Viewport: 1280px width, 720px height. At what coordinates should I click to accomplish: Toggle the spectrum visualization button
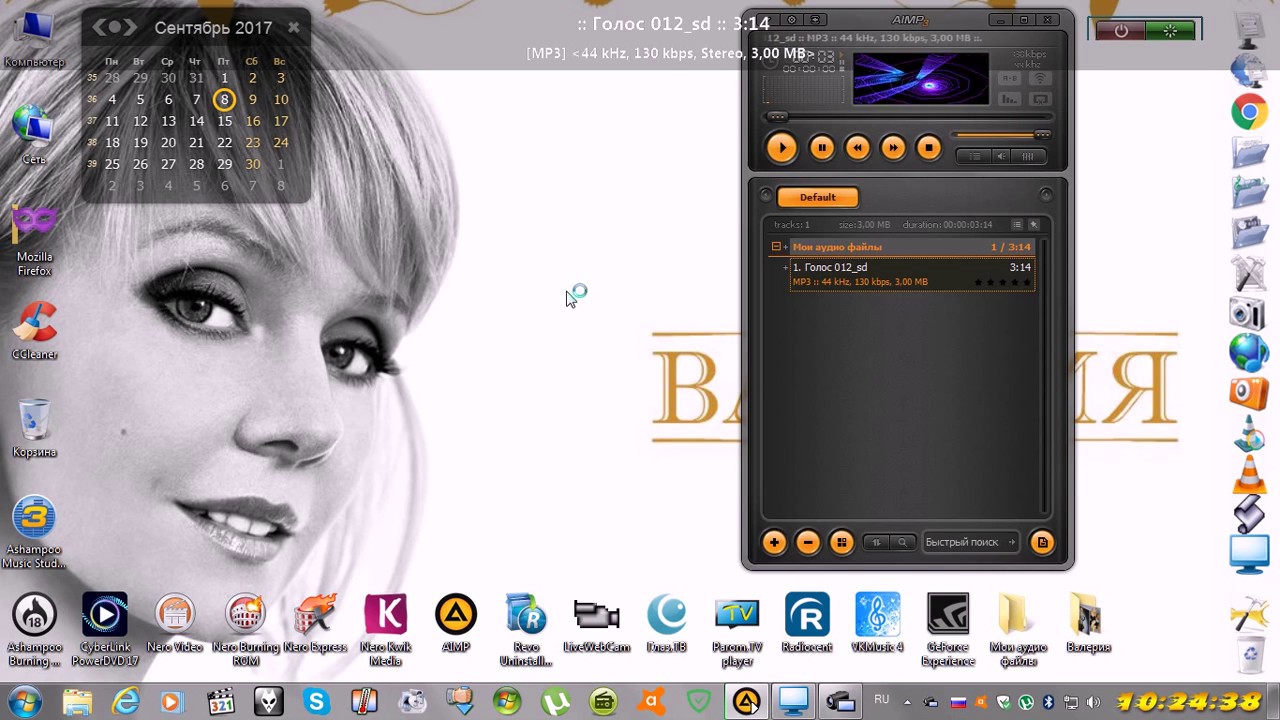1010,99
